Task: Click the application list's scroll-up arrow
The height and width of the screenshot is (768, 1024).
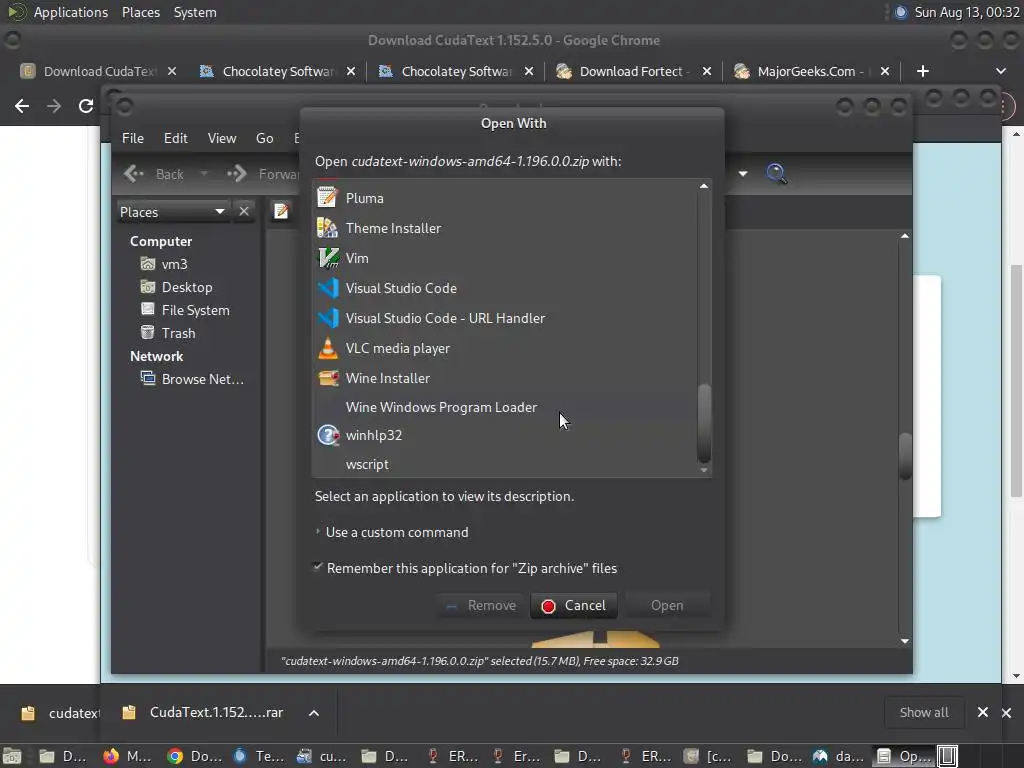Action: pos(704,186)
